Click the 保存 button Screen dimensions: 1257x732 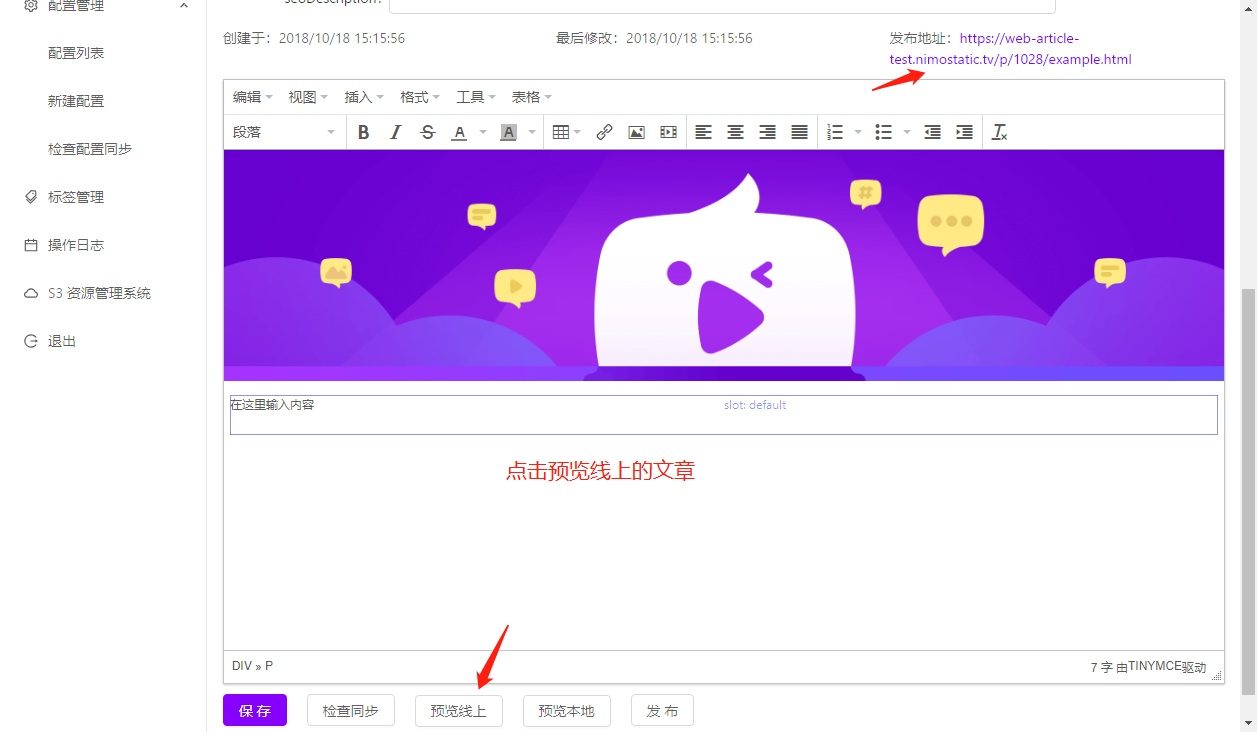tap(255, 710)
